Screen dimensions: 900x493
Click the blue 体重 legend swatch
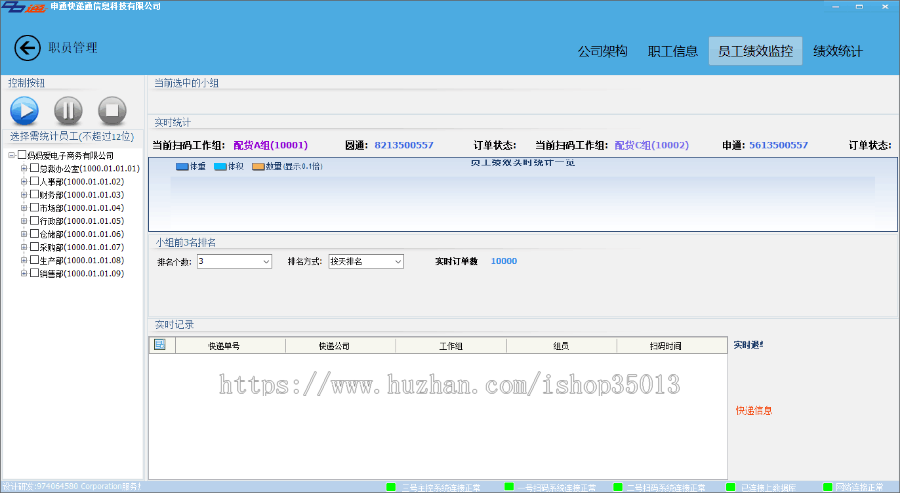coord(182,166)
